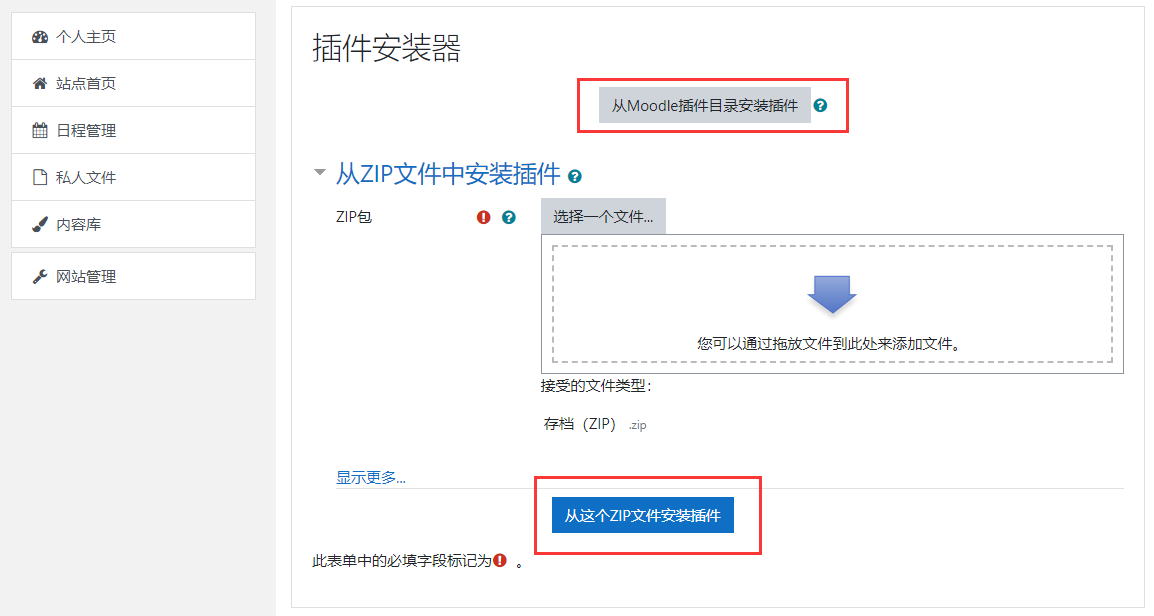Click the calendar icon beside 日程管理
Screen dimensions: 1154x616
pyautogui.click(x=40, y=131)
